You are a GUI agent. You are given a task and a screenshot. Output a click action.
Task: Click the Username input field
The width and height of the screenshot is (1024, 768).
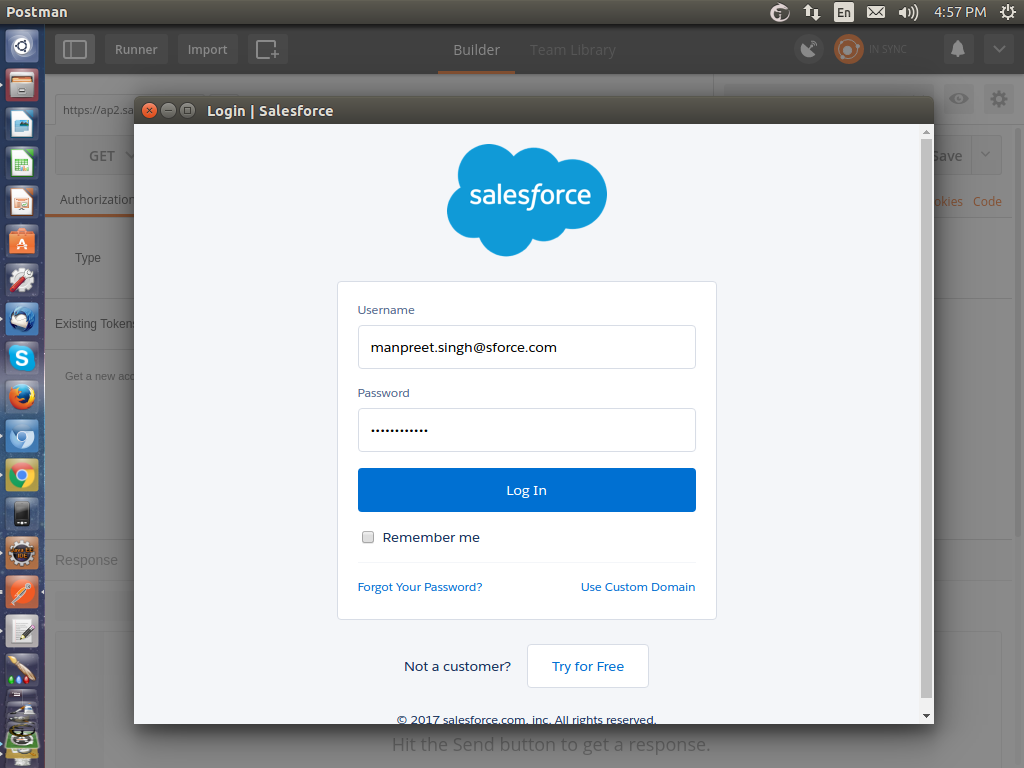[x=526, y=347]
